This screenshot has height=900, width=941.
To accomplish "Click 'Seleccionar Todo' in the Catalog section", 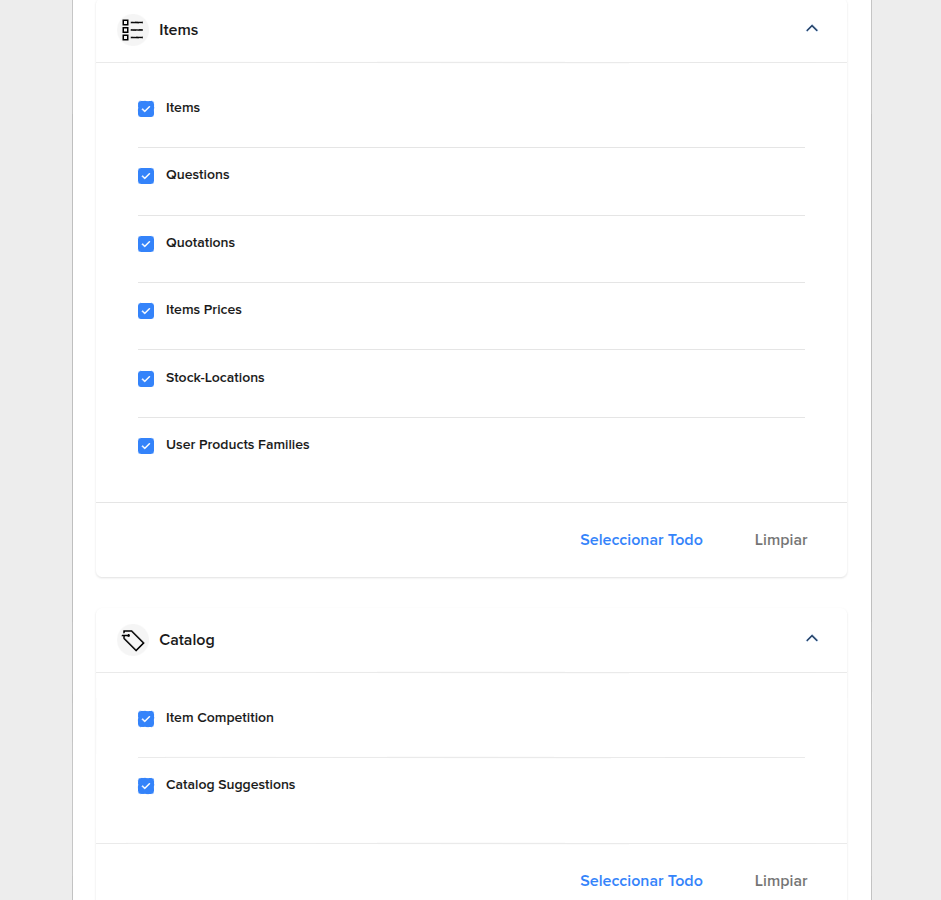I will click(x=641, y=881).
